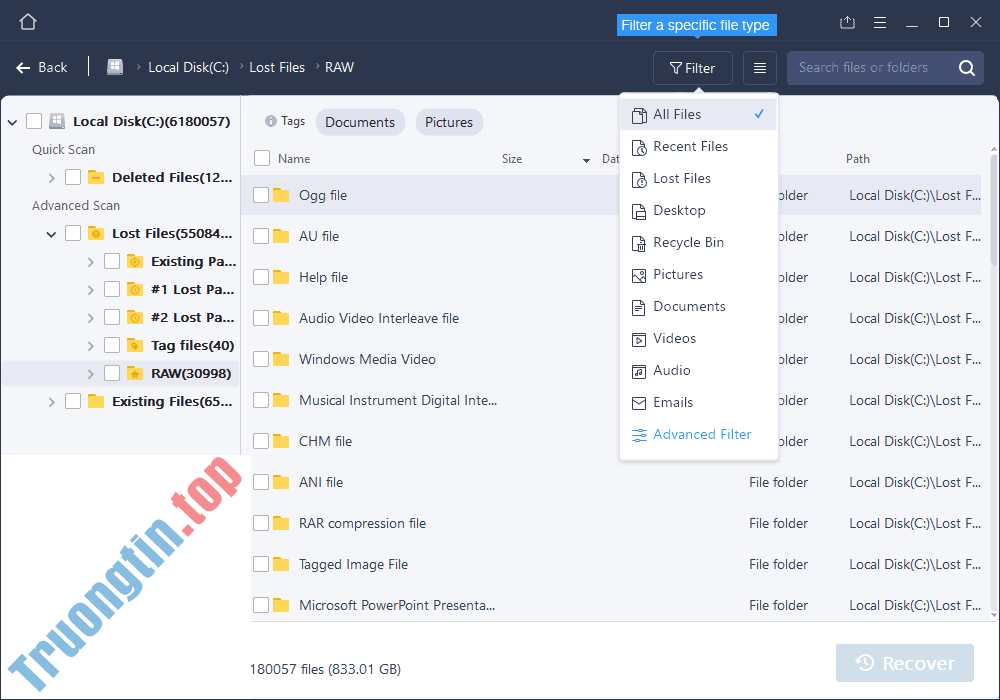Click the Home icon in the title bar
1000x700 pixels.
pyautogui.click(x=27, y=20)
